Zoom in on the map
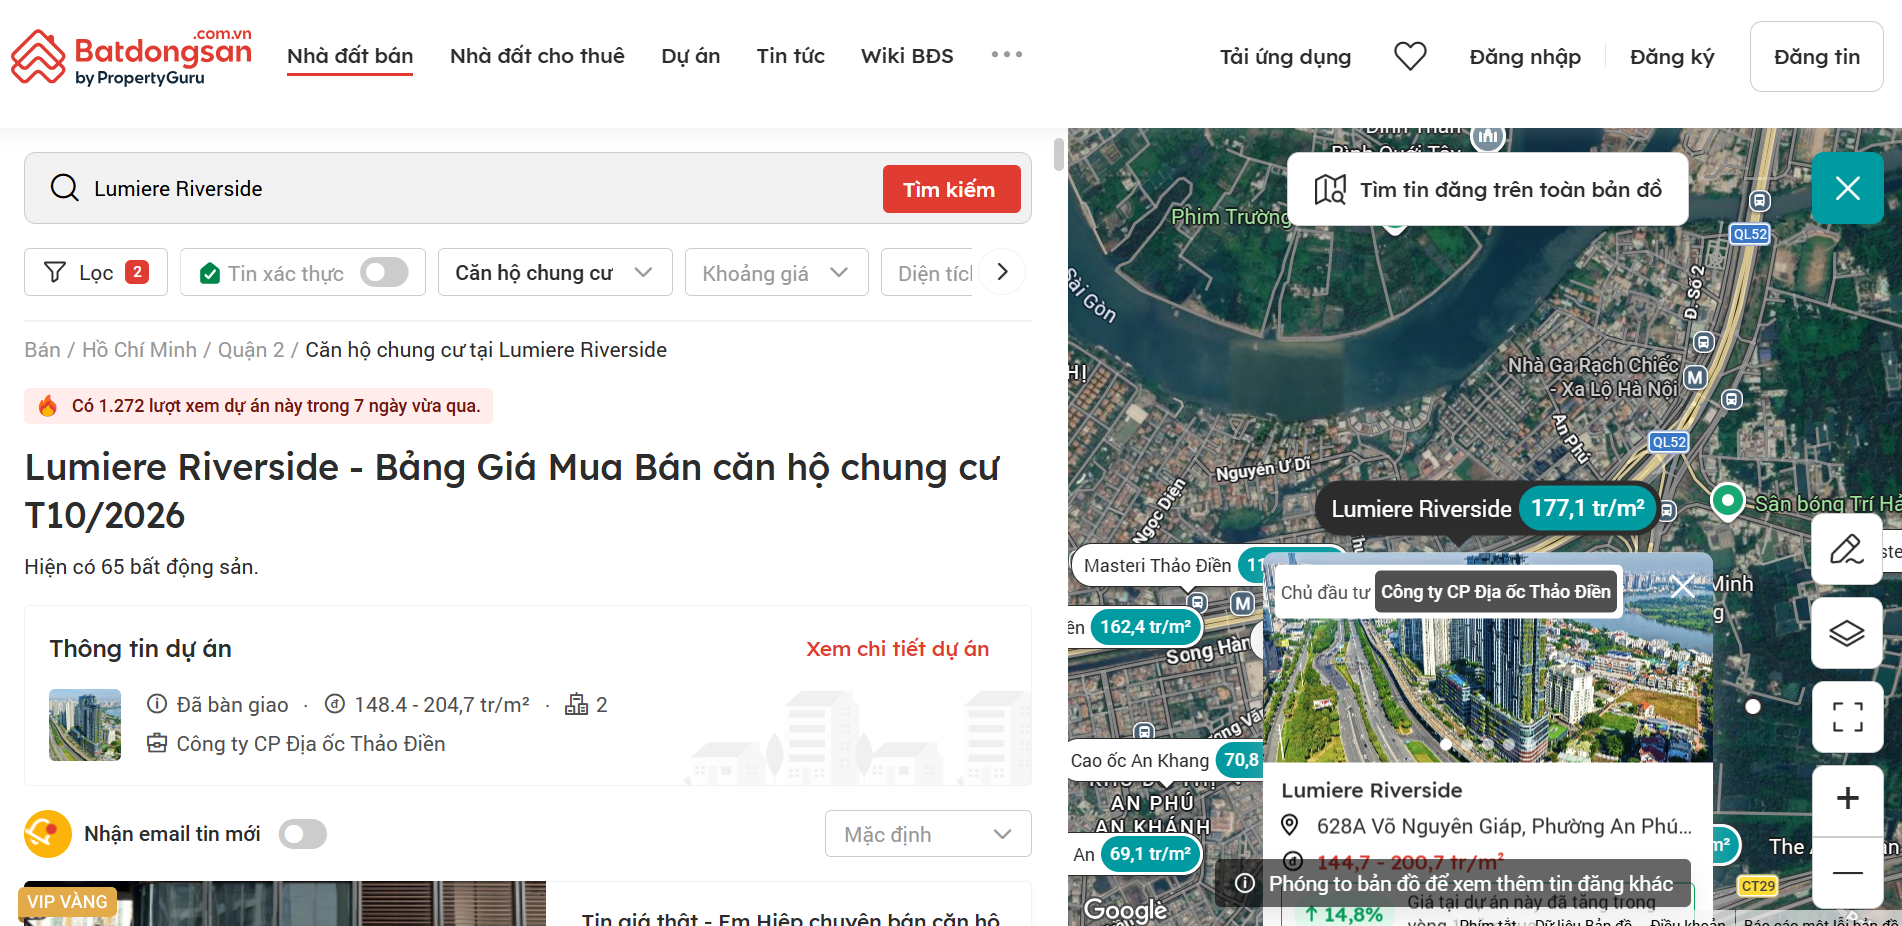 1847,799
